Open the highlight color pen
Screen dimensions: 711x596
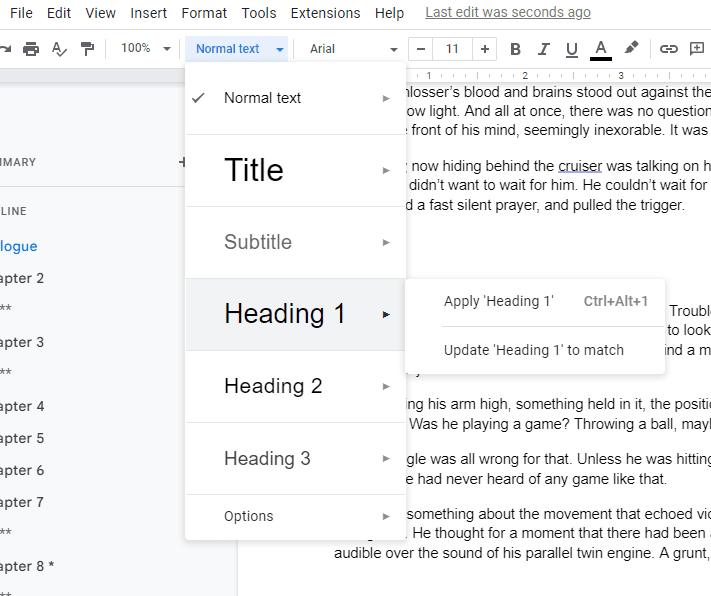click(631, 48)
